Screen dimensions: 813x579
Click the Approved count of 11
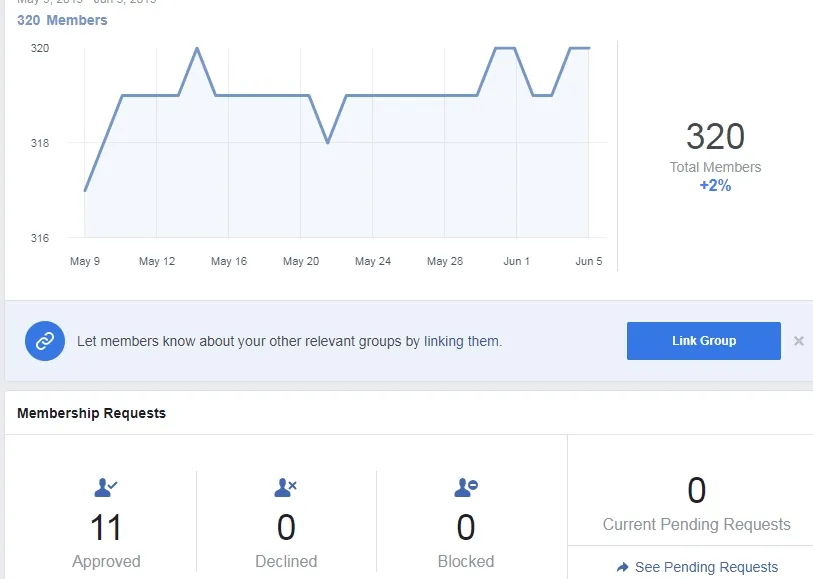pyautogui.click(x=106, y=527)
